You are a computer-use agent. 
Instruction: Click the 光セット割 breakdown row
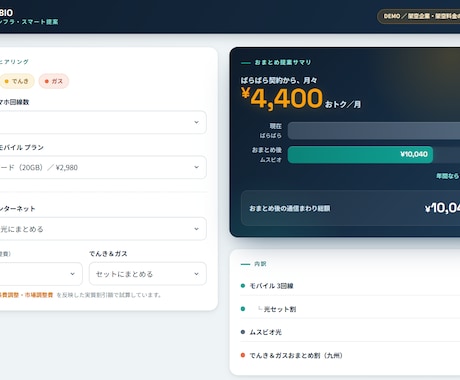coord(350,309)
